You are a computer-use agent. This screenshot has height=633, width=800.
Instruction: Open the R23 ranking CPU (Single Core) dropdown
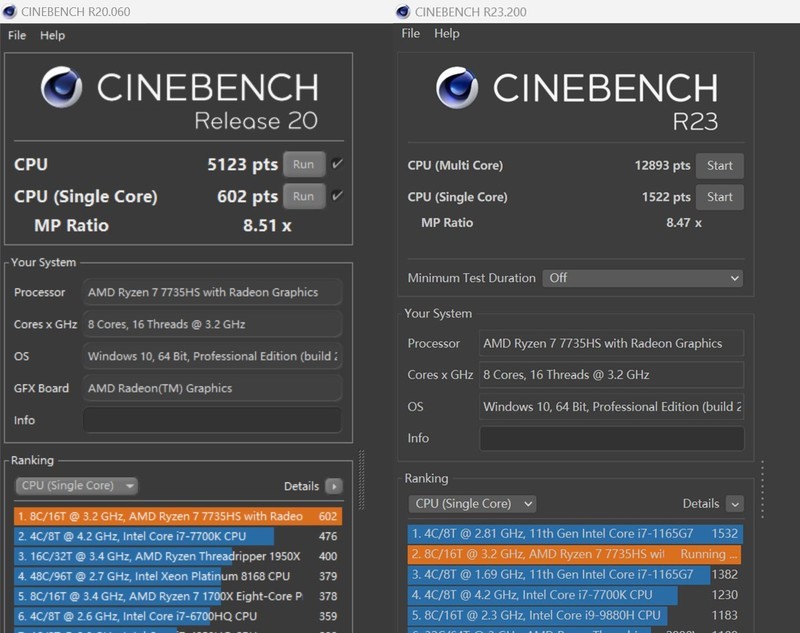472,504
